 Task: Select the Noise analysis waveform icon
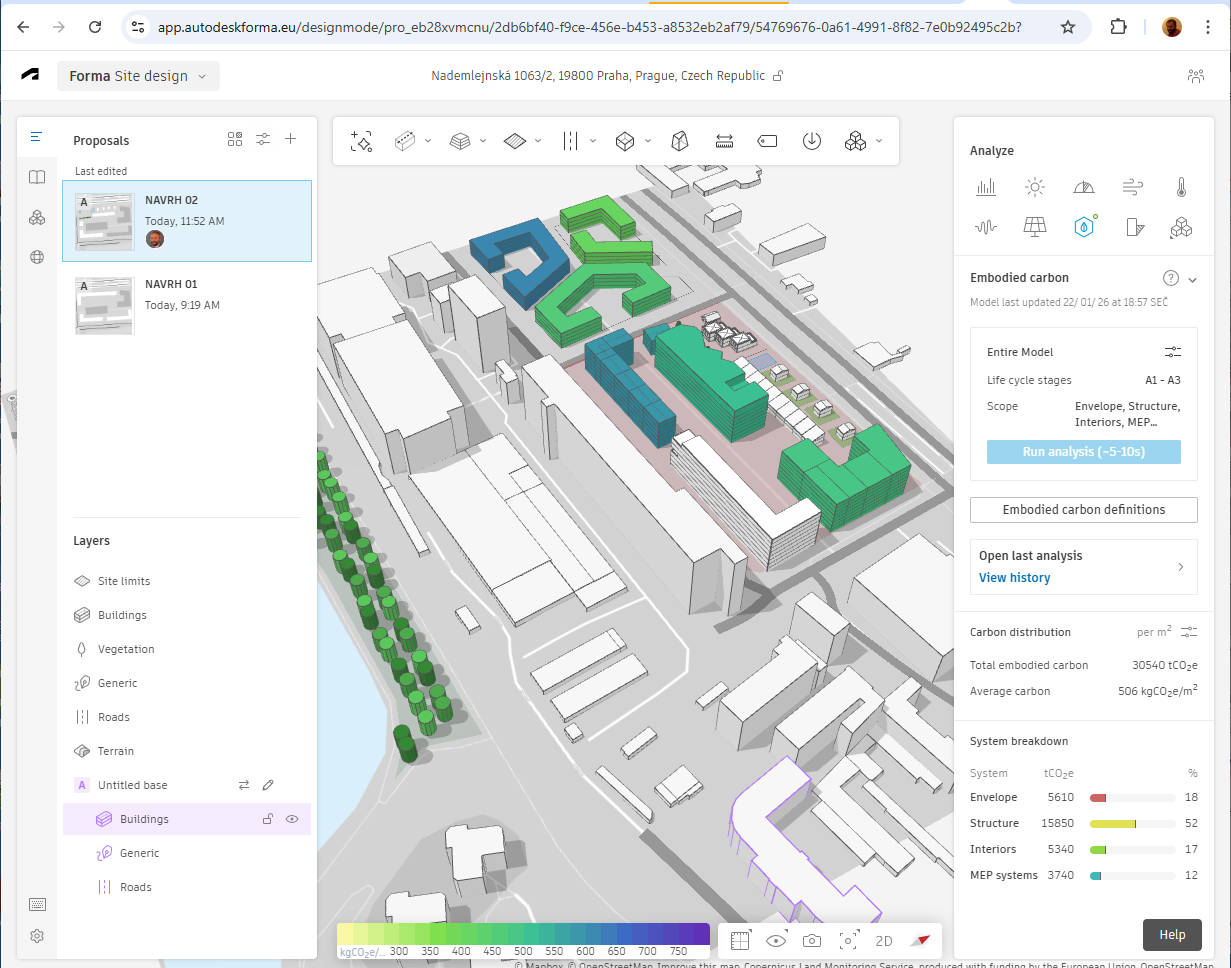click(x=986, y=228)
